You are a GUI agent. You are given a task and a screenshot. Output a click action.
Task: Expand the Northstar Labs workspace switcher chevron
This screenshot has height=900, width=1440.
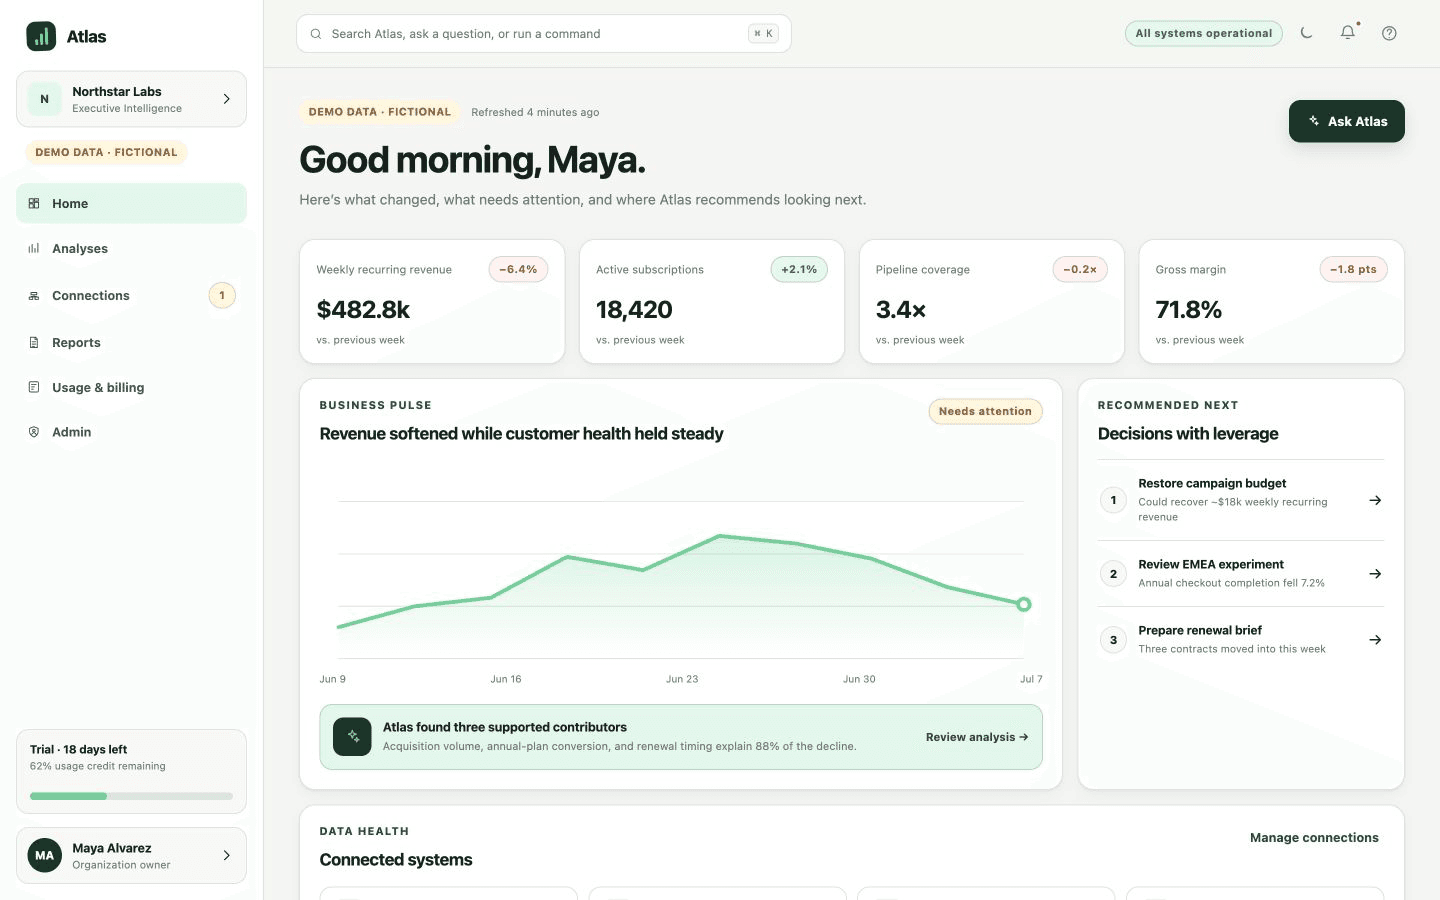coord(226,99)
